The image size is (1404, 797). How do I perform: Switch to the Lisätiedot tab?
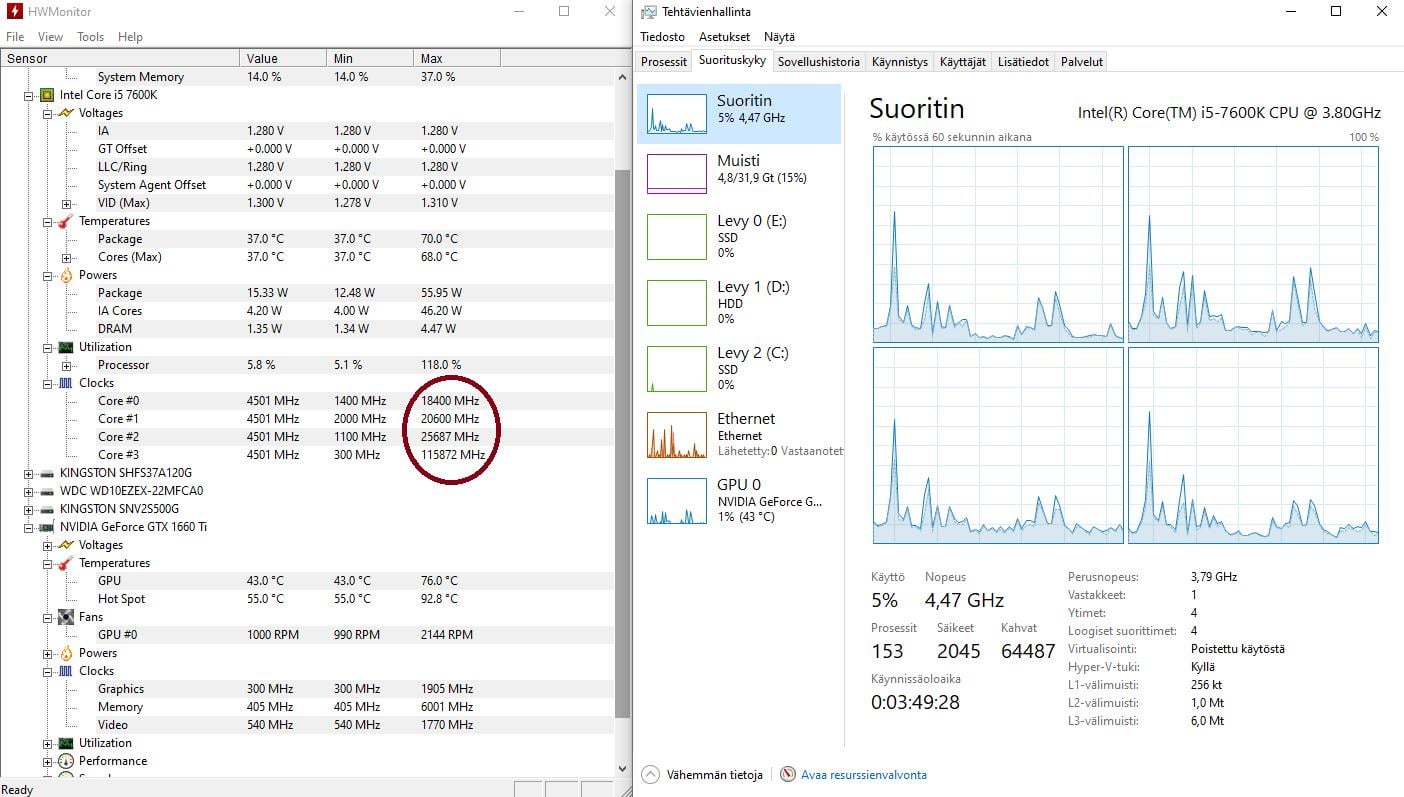1023,62
